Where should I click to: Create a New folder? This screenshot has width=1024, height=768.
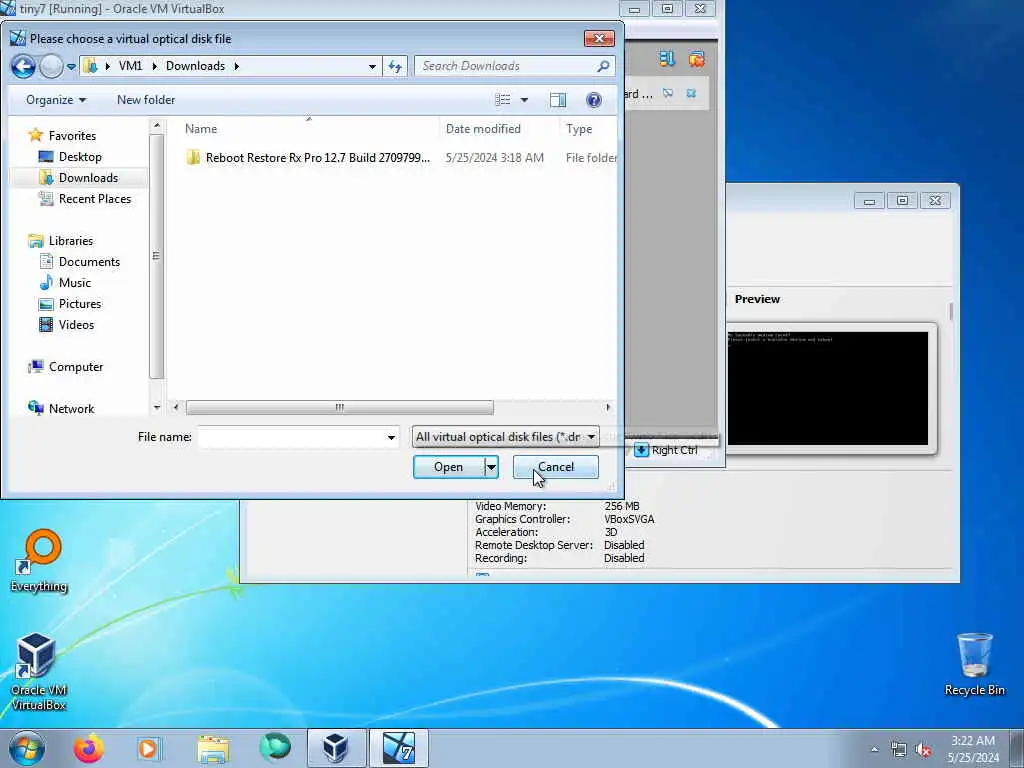coord(146,100)
